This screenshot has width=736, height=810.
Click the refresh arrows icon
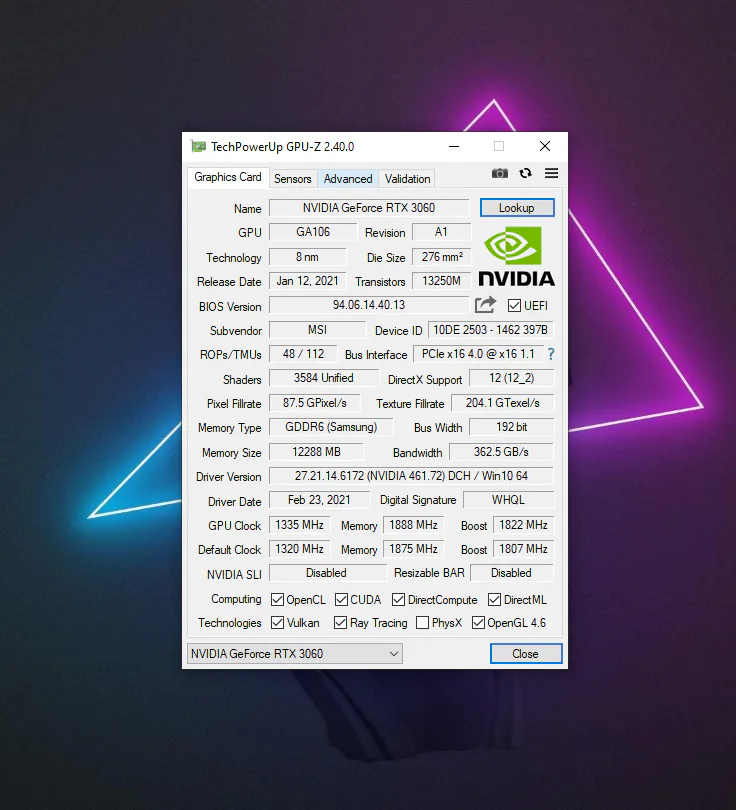526,174
